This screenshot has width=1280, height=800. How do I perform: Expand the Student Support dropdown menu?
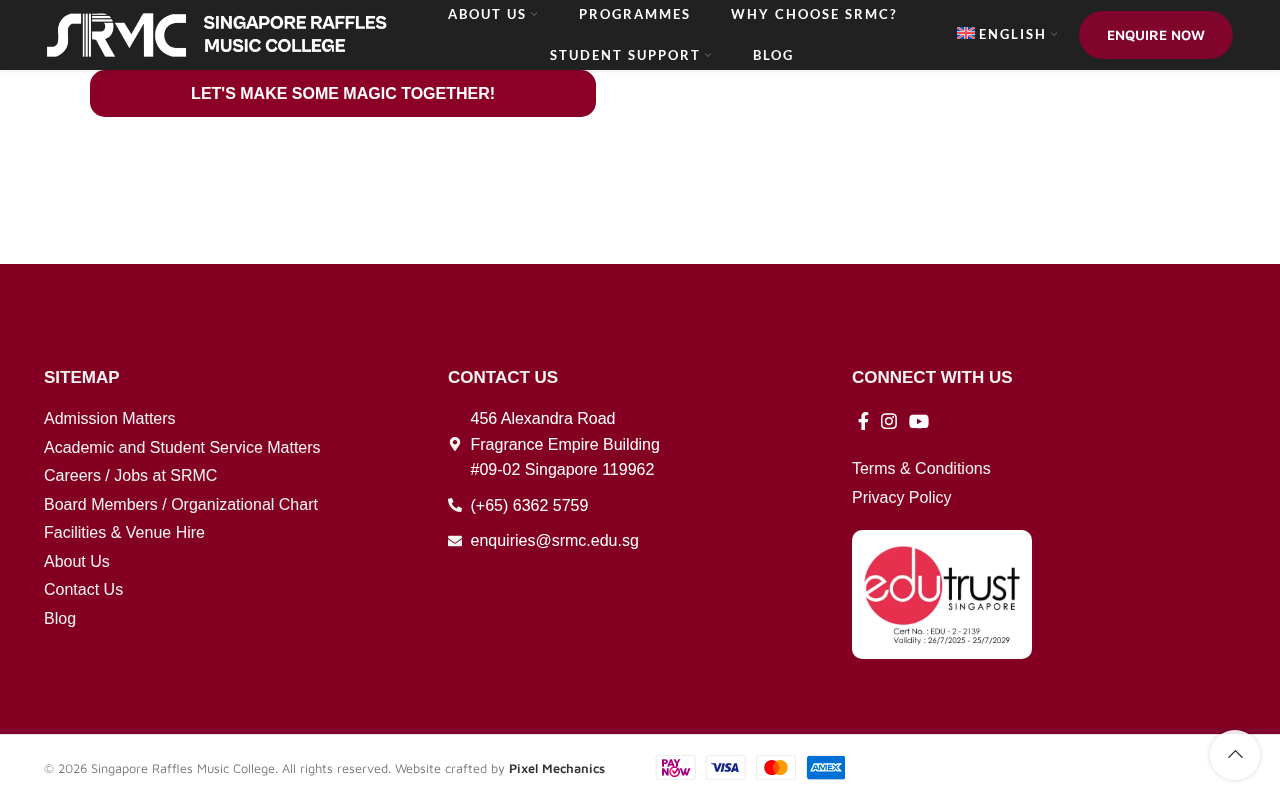pyautogui.click(x=631, y=55)
